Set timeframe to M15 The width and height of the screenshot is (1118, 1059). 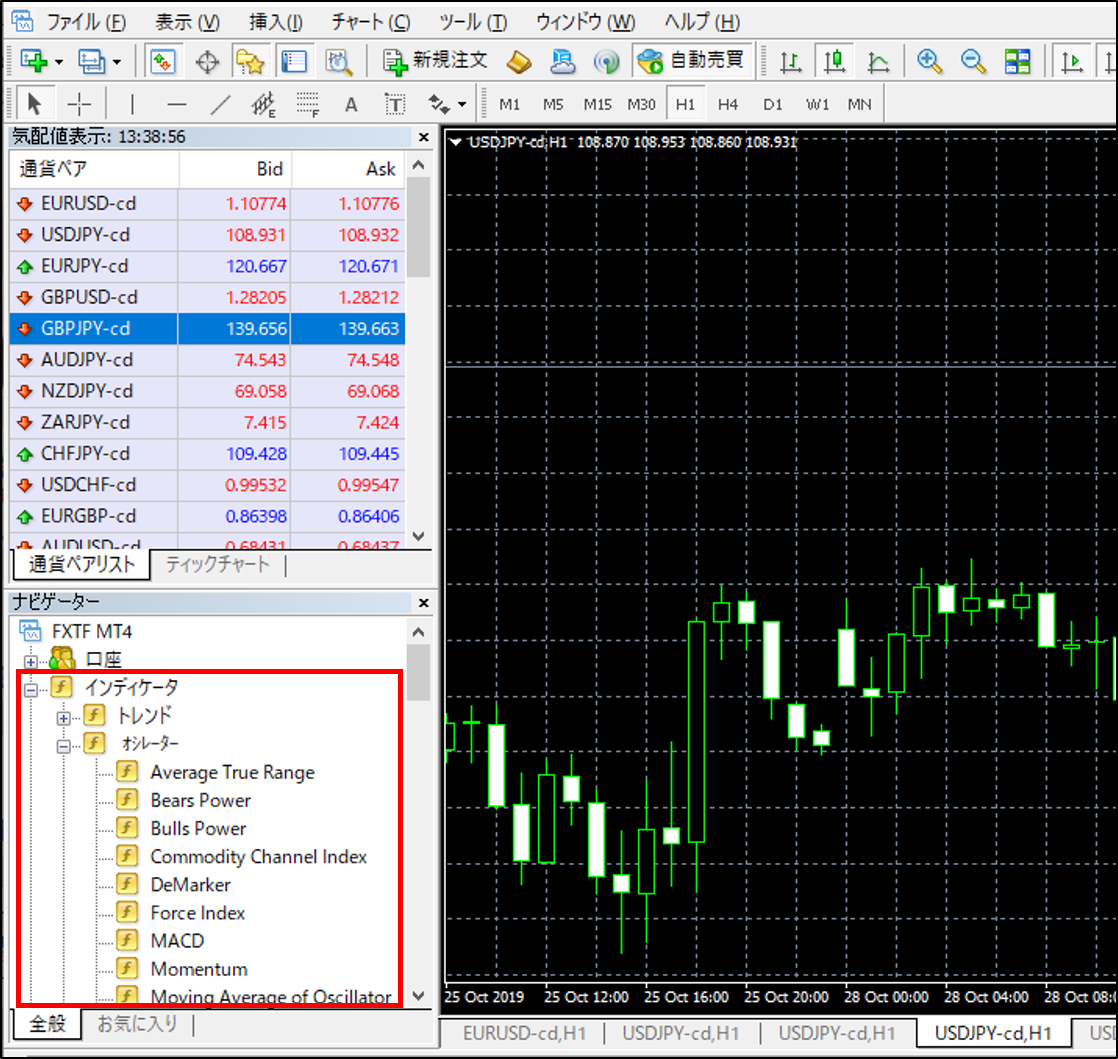click(598, 105)
